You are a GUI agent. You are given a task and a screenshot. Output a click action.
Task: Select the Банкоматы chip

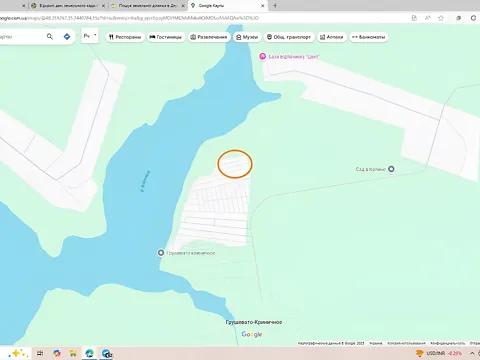pyautogui.click(x=369, y=37)
